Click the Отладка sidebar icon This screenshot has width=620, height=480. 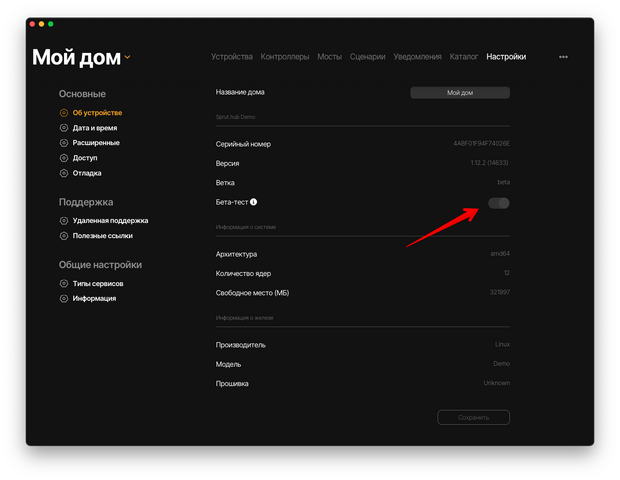pyautogui.click(x=64, y=173)
